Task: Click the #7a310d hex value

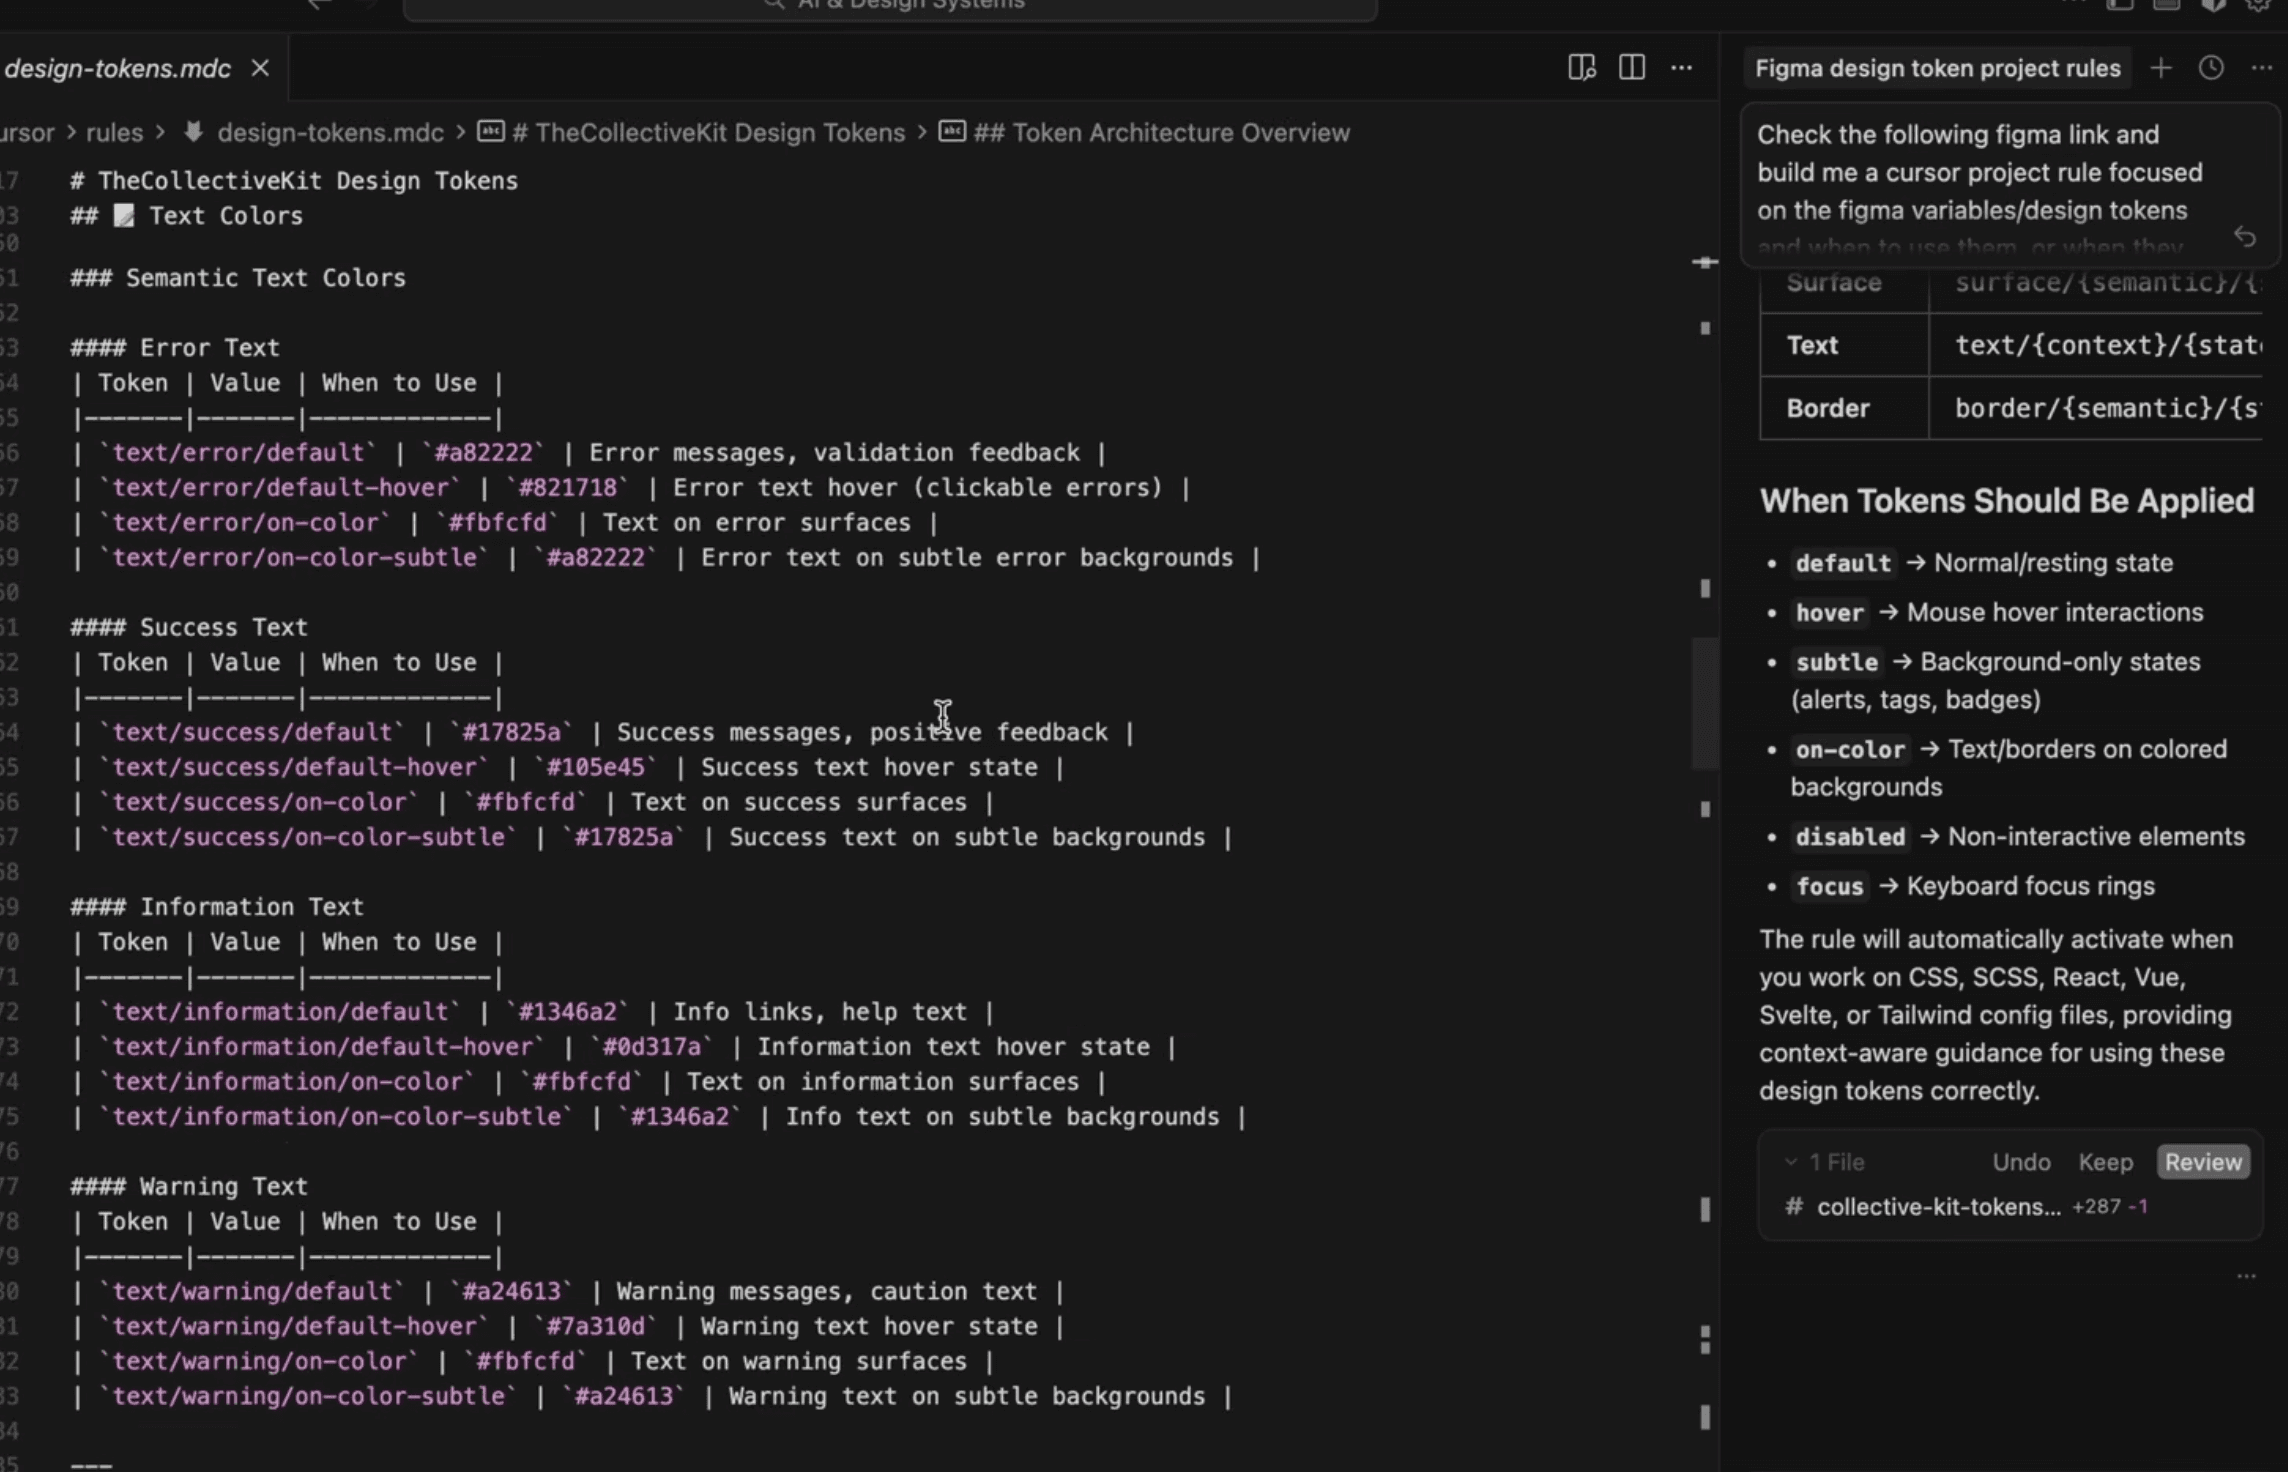Action: 596,1327
